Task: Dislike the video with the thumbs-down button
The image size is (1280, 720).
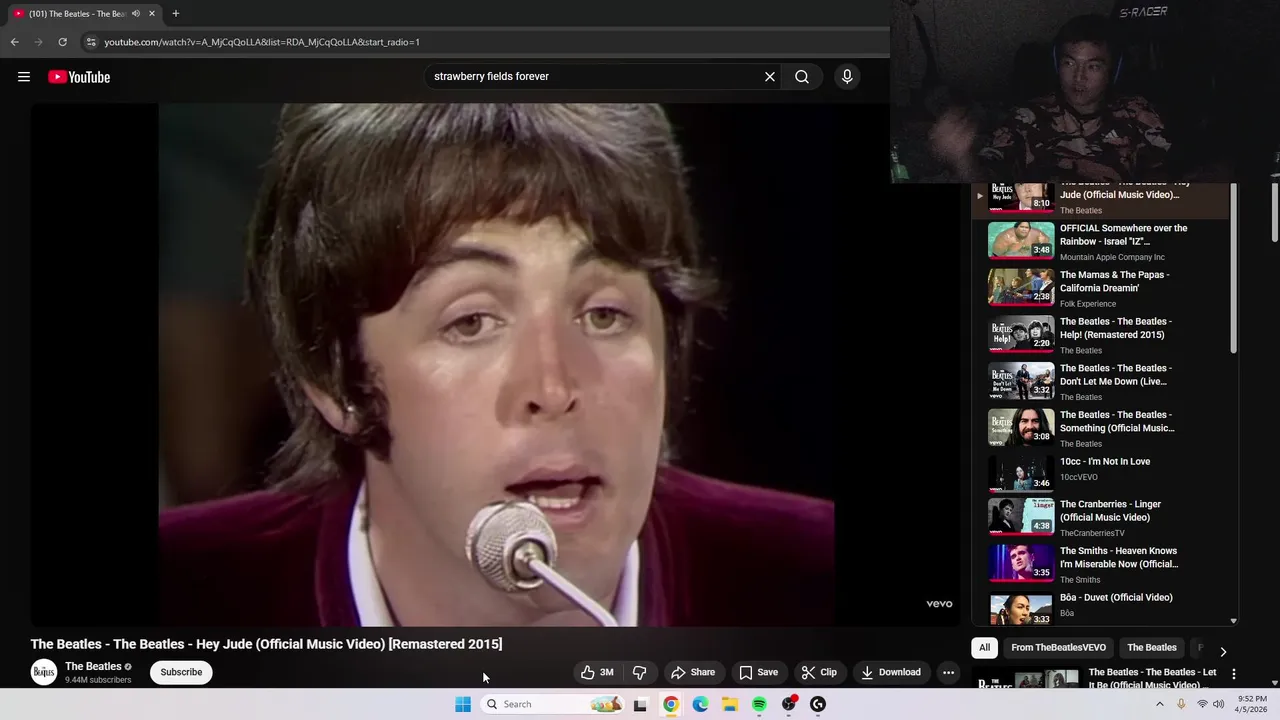Action: coord(640,672)
